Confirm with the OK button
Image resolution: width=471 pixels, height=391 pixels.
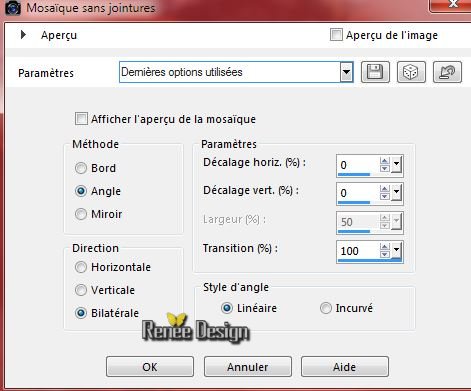click(150, 367)
